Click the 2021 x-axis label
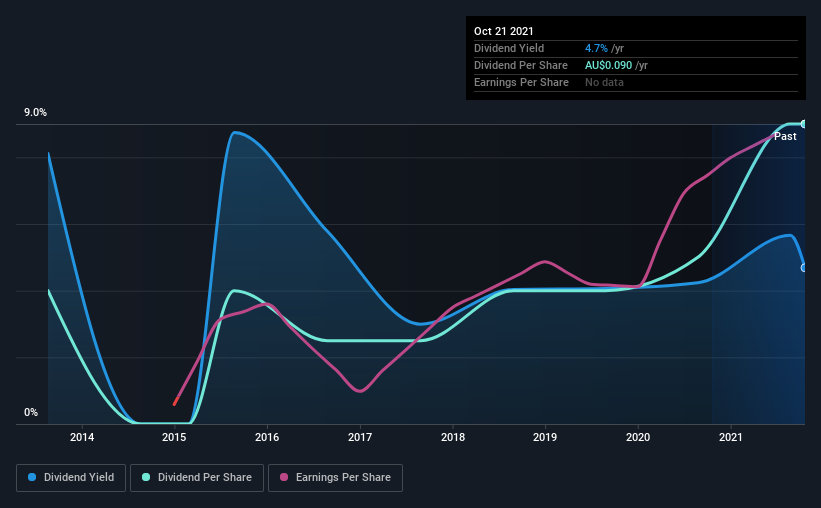Image resolution: width=821 pixels, height=508 pixels. 731,437
